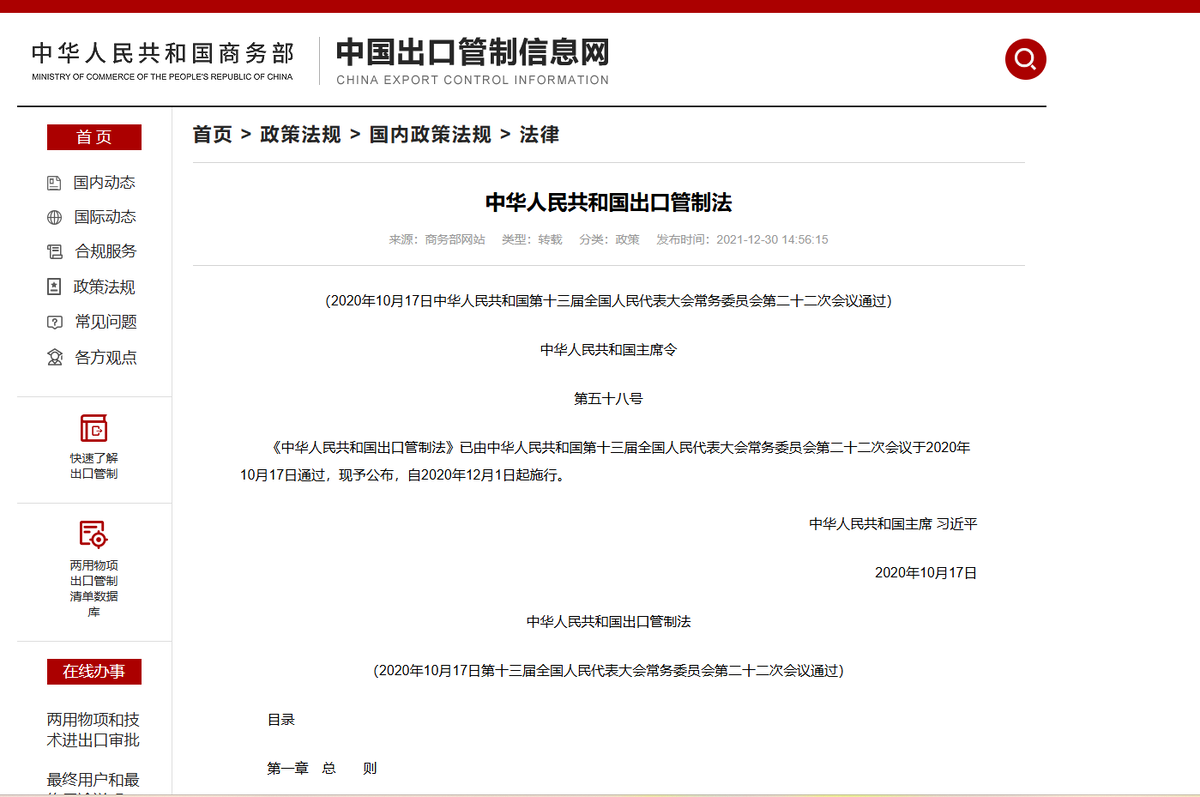Image resolution: width=1200 pixels, height=797 pixels.
Task: Click 国内政策法规 in breadcrumb
Action: 430,135
